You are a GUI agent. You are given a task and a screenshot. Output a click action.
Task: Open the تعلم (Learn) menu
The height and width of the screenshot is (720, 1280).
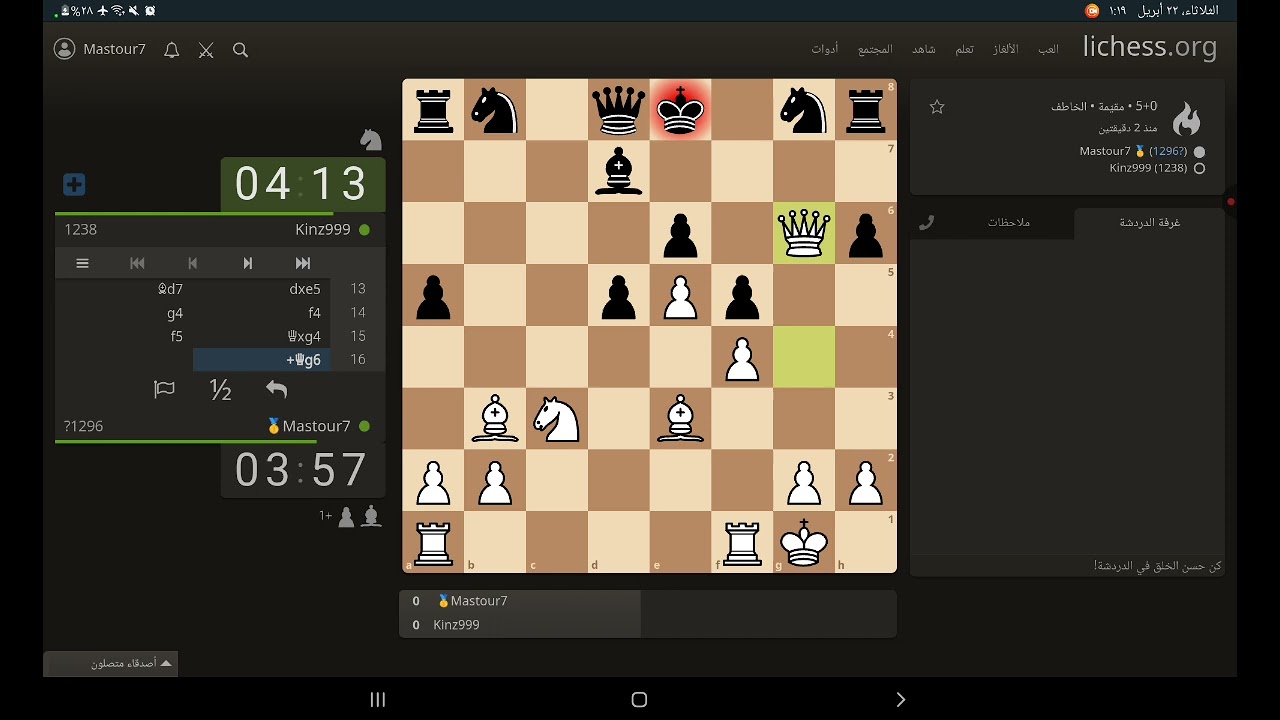click(x=964, y=49)
